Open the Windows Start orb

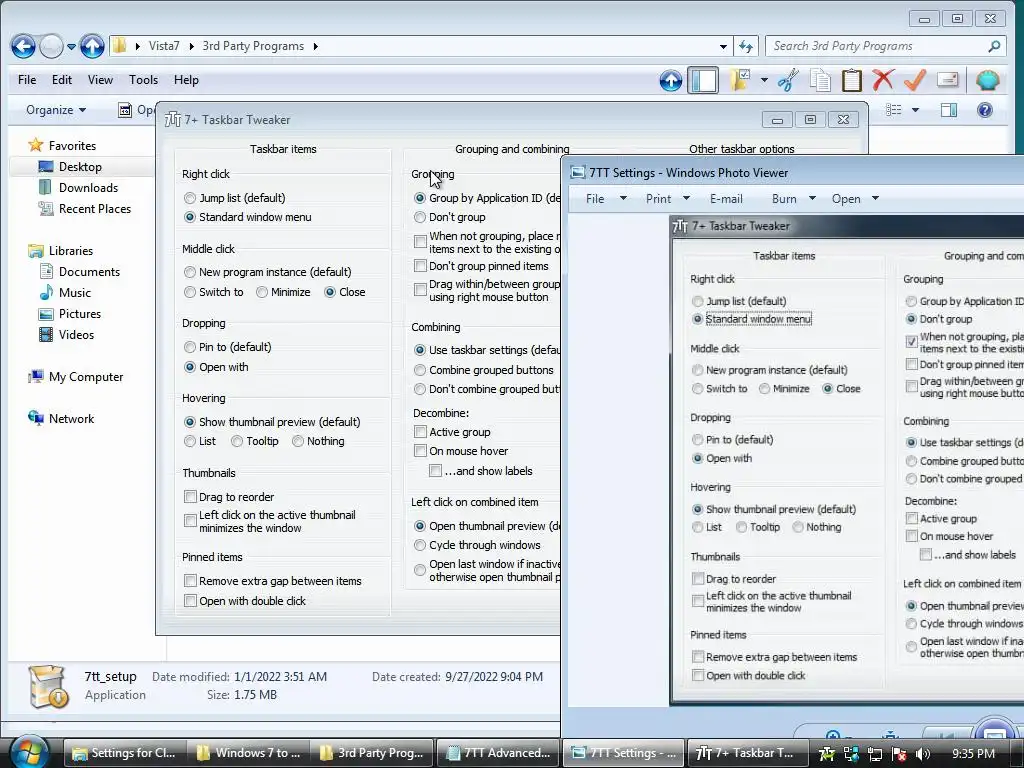click(x=29, y=751)
